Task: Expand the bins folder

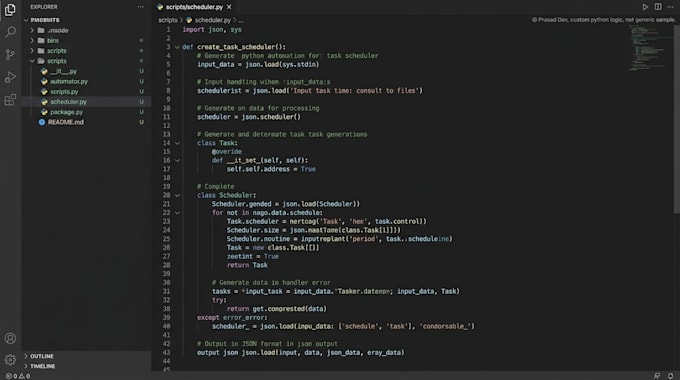Action: tap(32, 40)
